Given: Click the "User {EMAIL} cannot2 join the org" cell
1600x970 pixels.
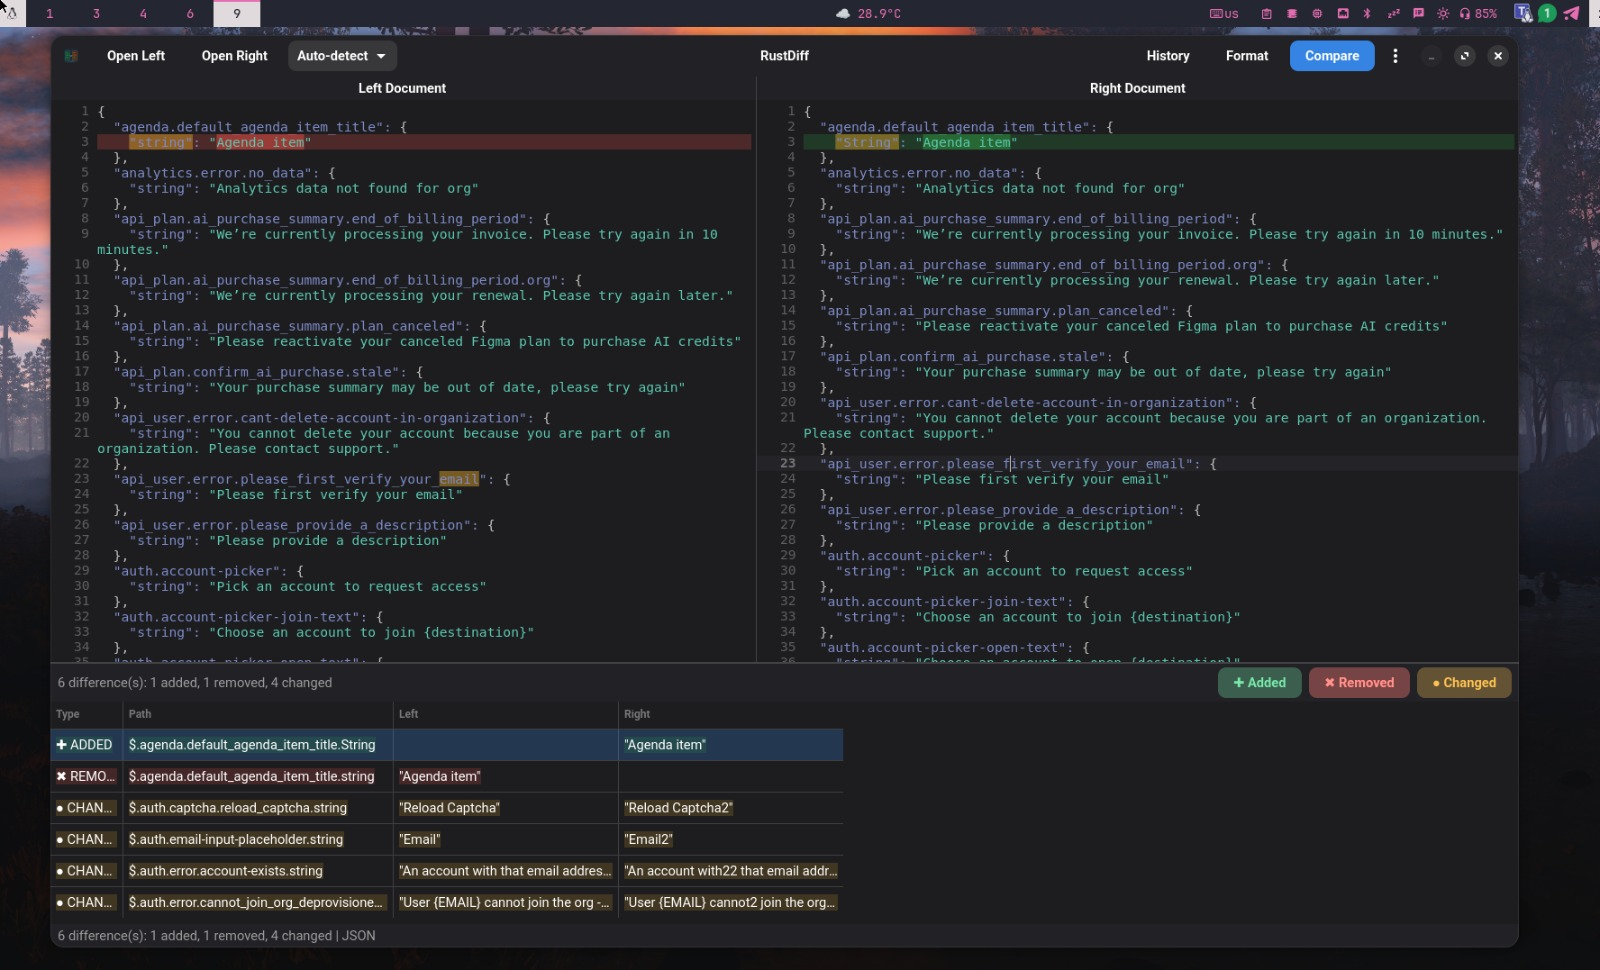Looking at the screenshot, I should pos(730,902).
